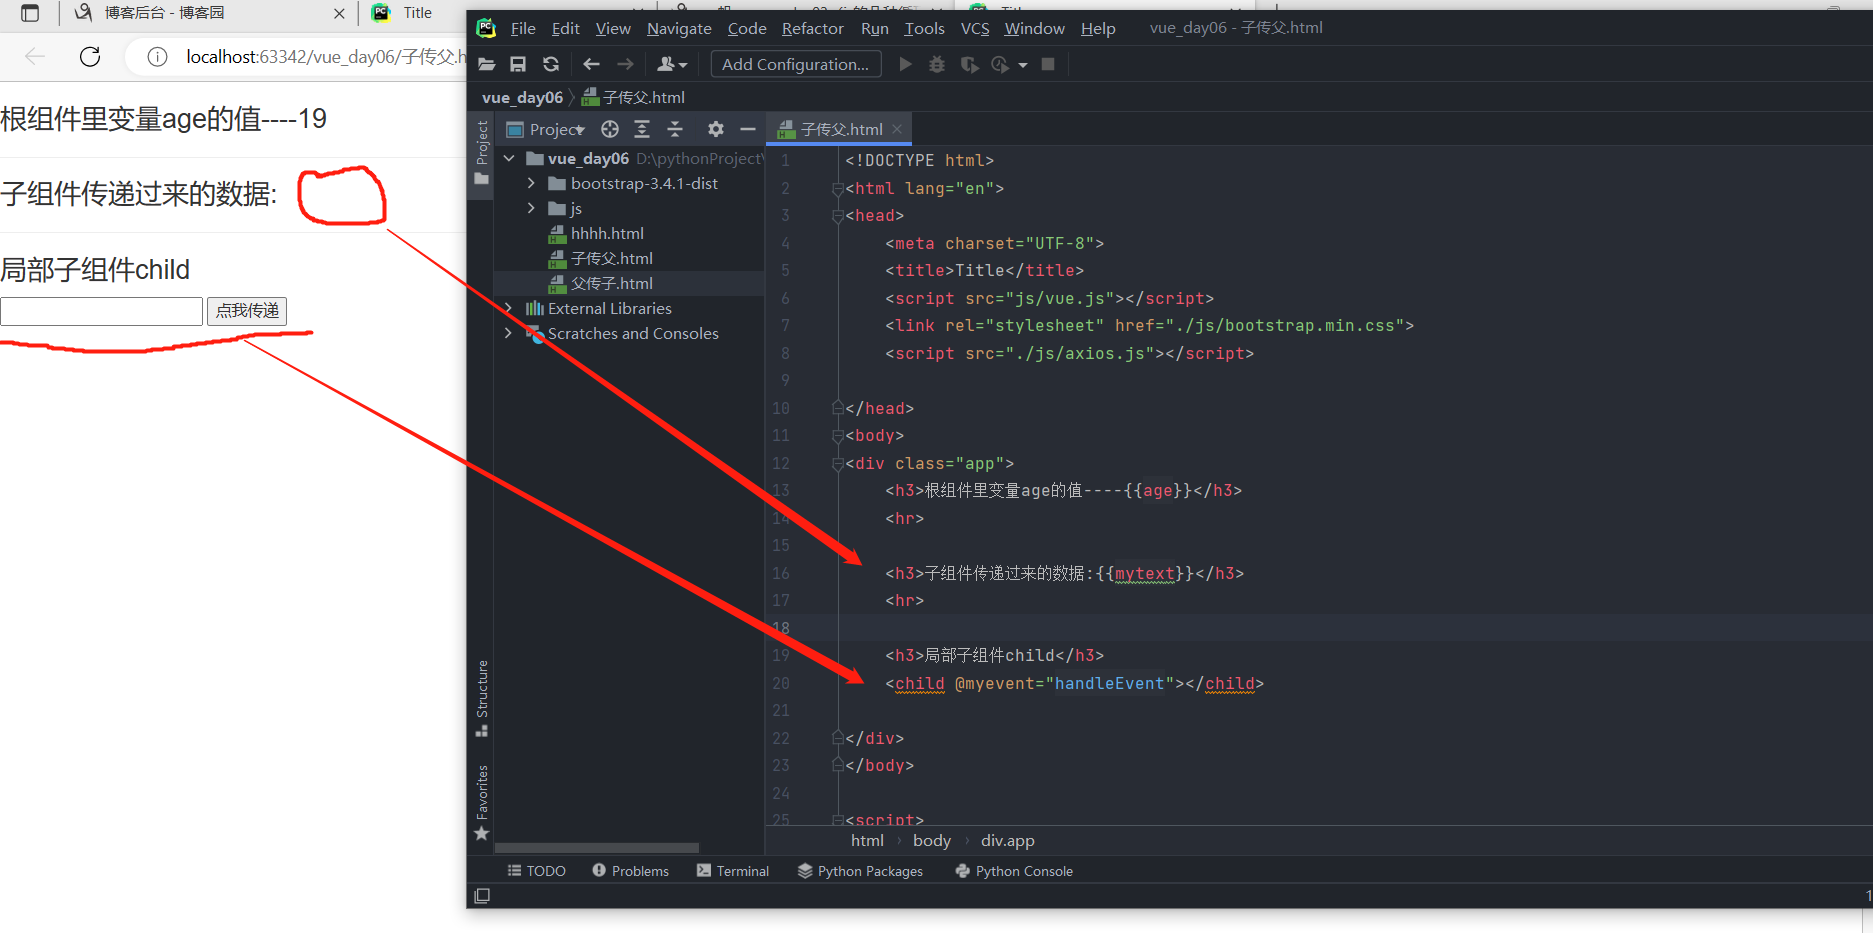Collapse the vue_day06 root folder

tap(509, 159)
